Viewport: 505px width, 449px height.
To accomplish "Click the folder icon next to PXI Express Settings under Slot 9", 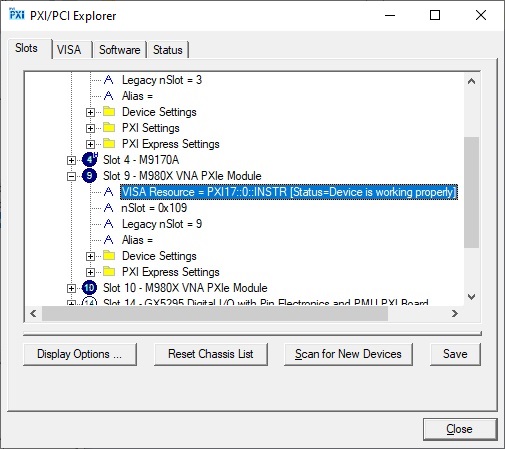I will tap(109, 271).
